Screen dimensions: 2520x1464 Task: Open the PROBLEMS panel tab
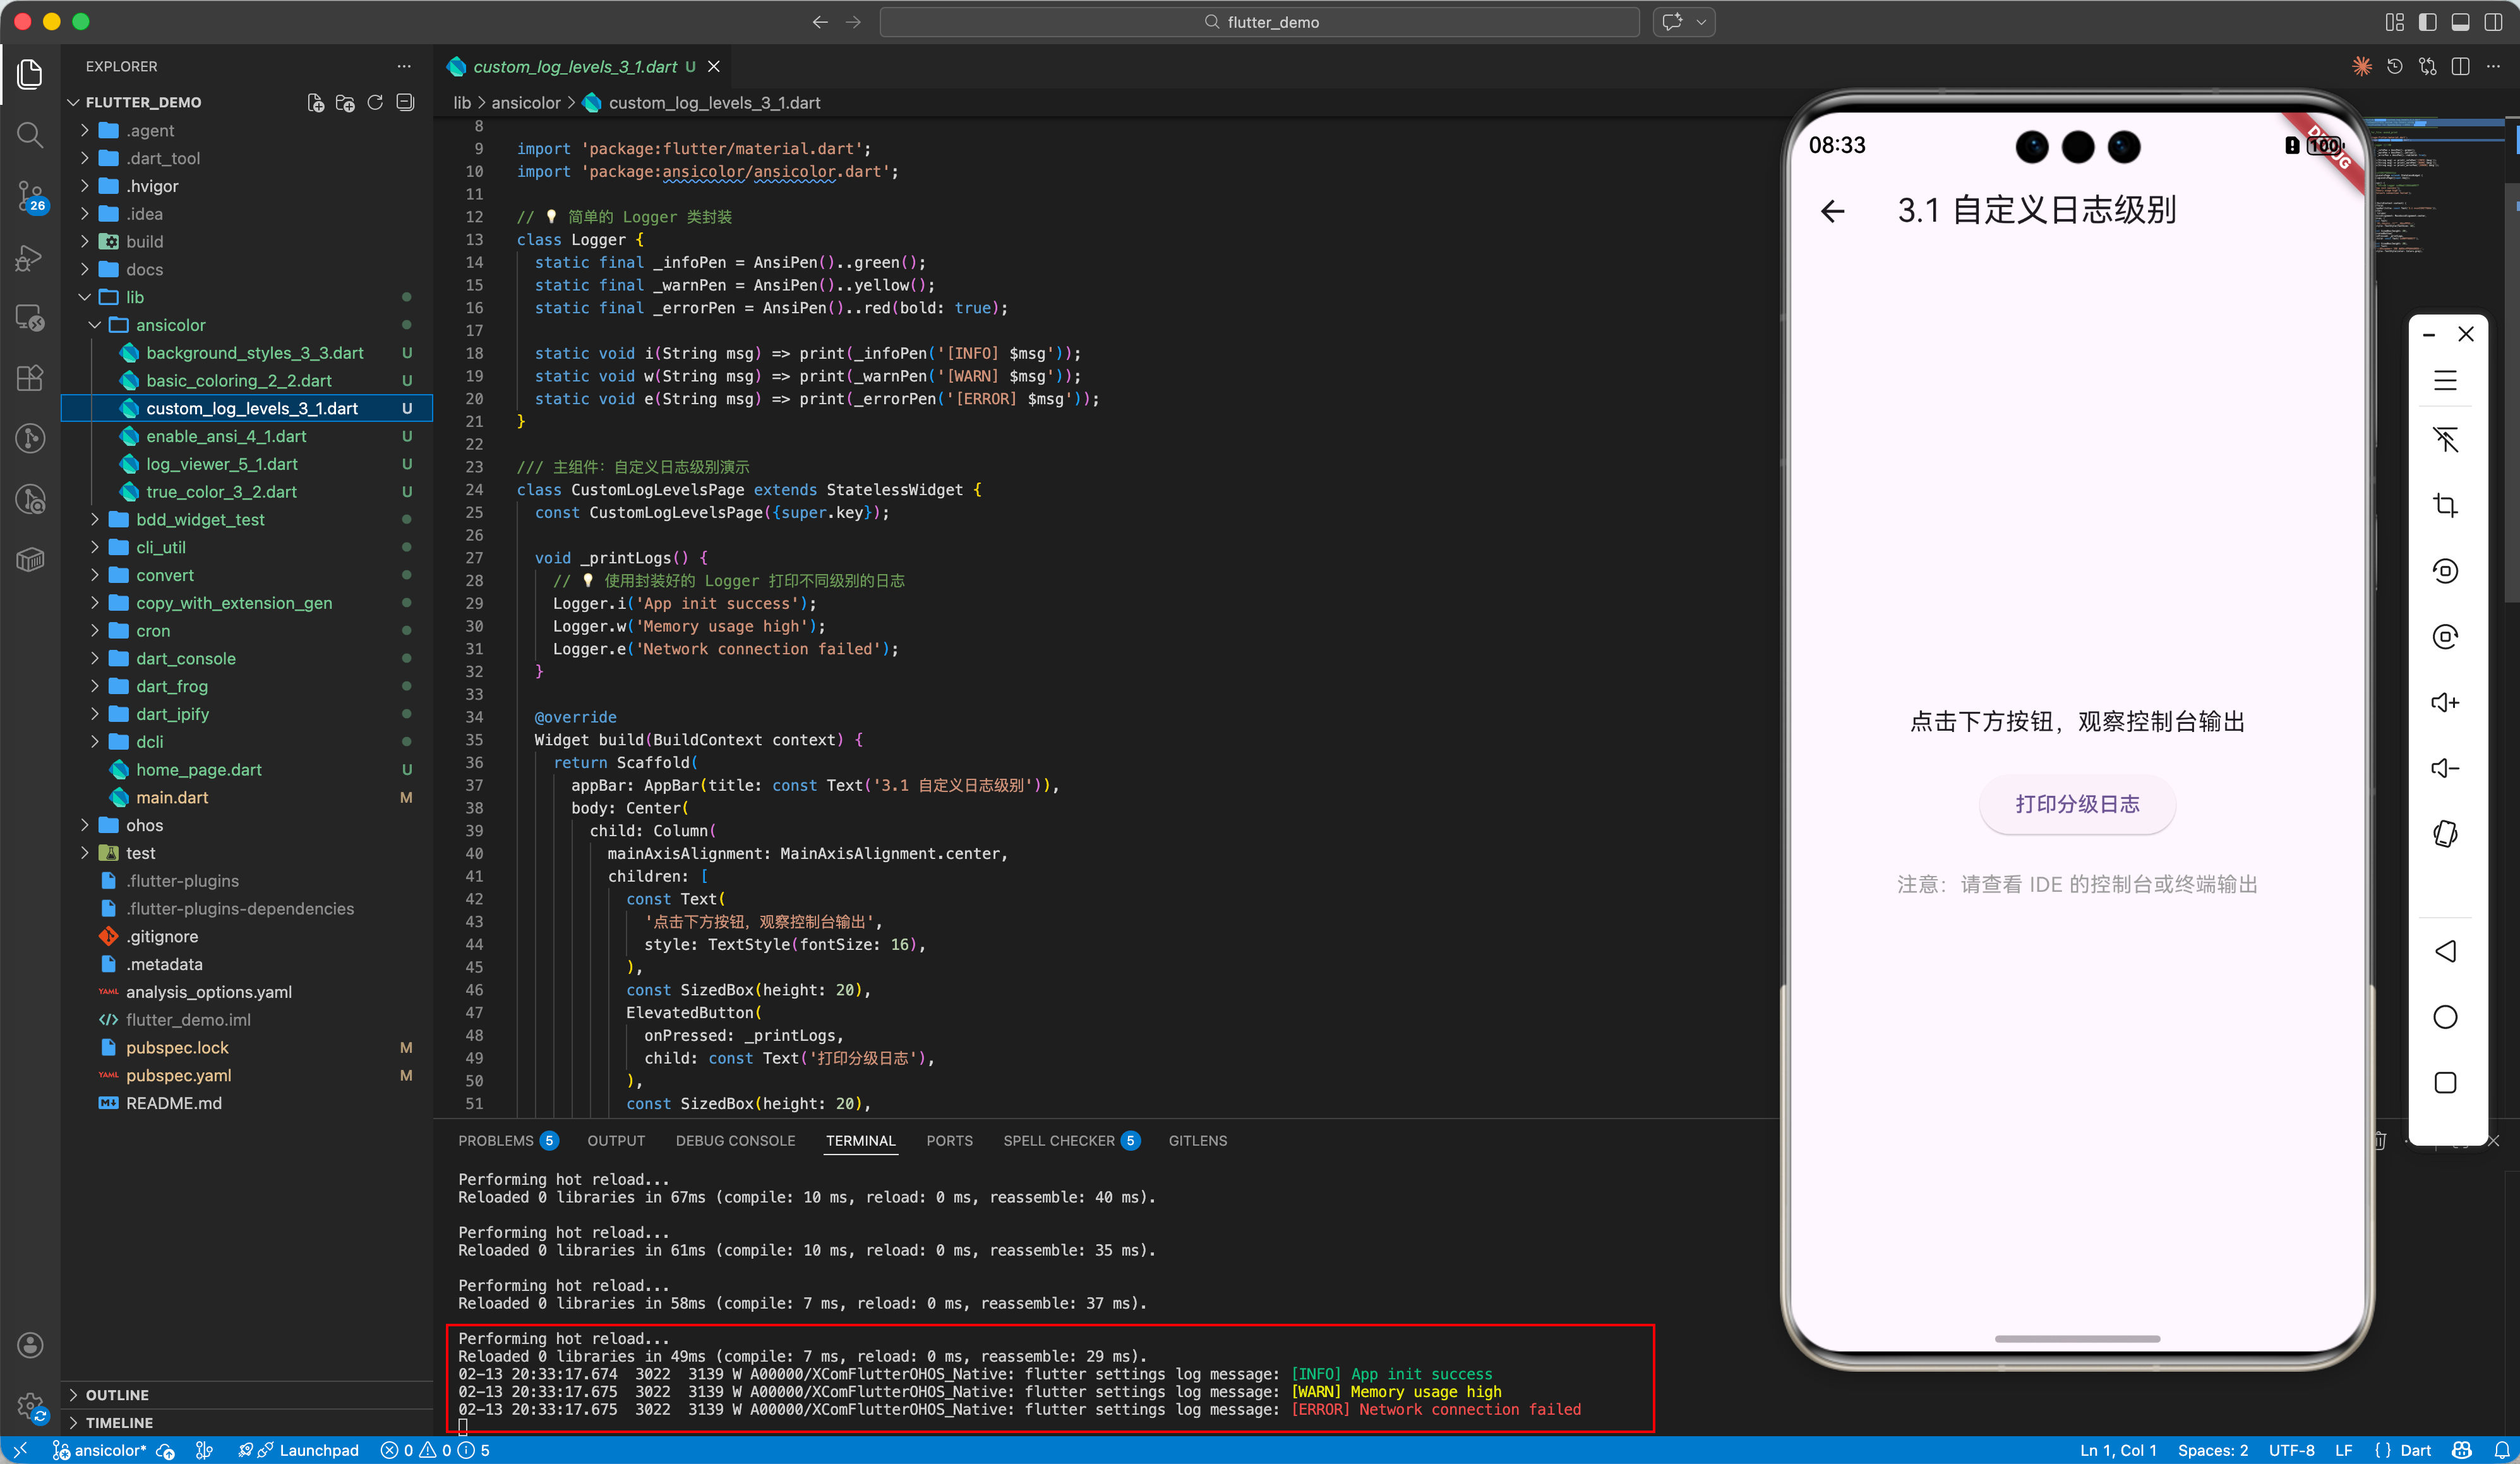(496, 1140)
